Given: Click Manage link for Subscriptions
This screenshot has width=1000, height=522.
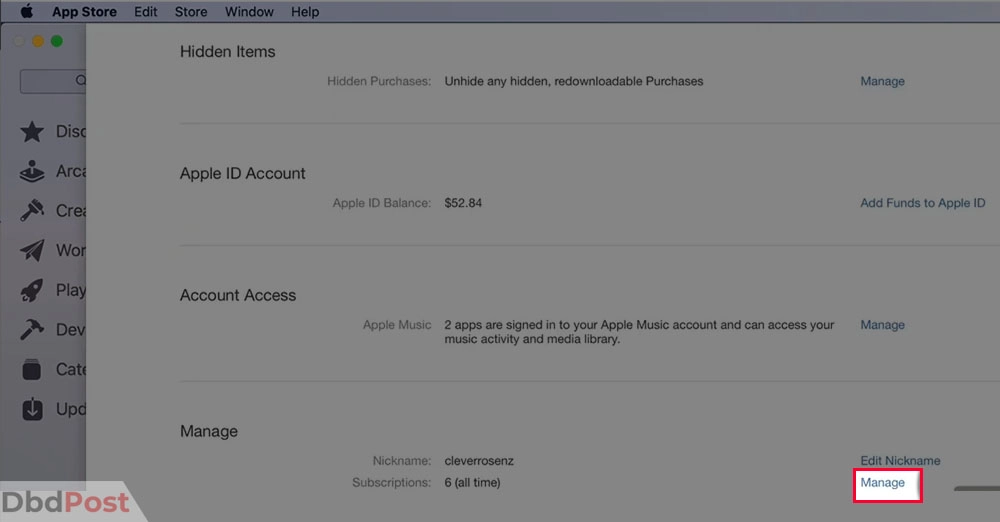Looking at the screenshot, I should 882,482.
